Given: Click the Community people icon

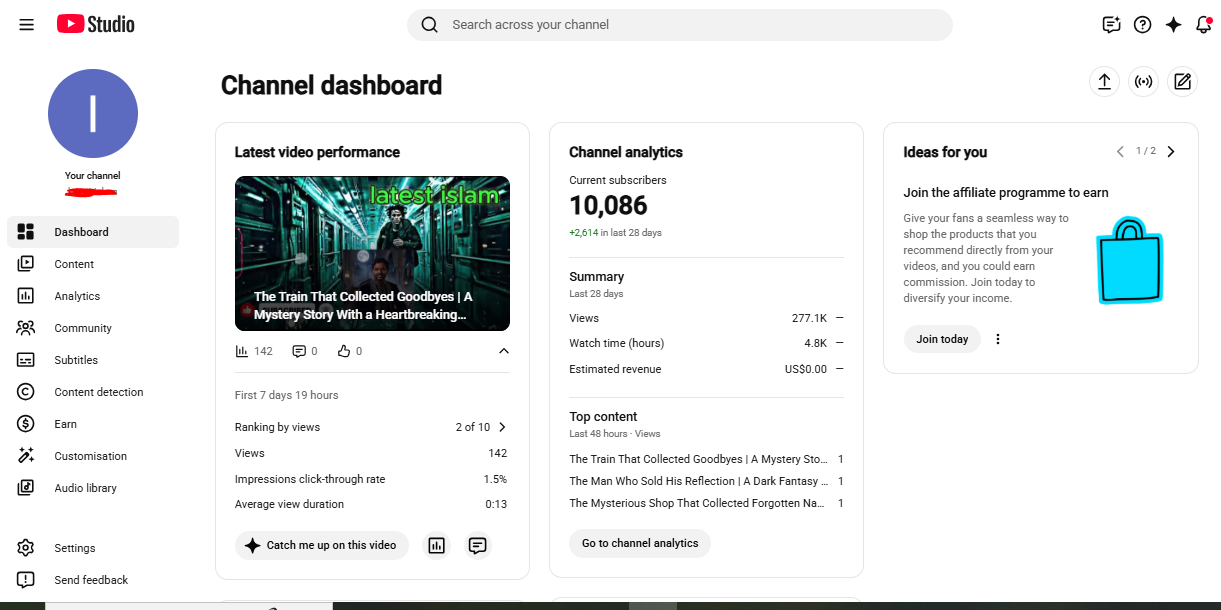Looking at the screenshot, I should pyautogui.click(x=26, y=328).
